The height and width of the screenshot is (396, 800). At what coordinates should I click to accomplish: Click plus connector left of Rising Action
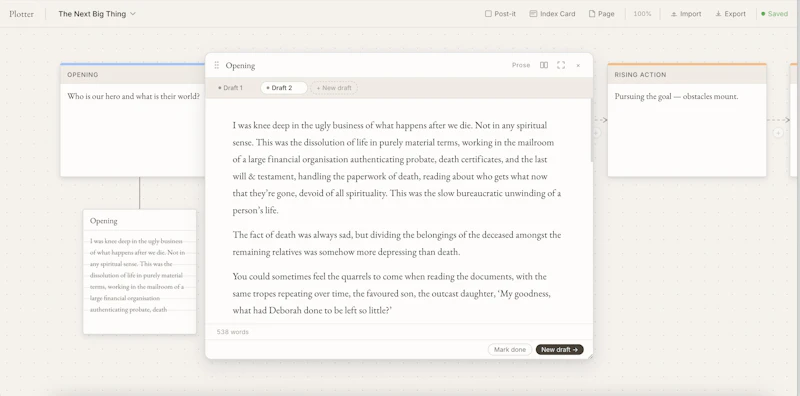click(x=596, y=133)
